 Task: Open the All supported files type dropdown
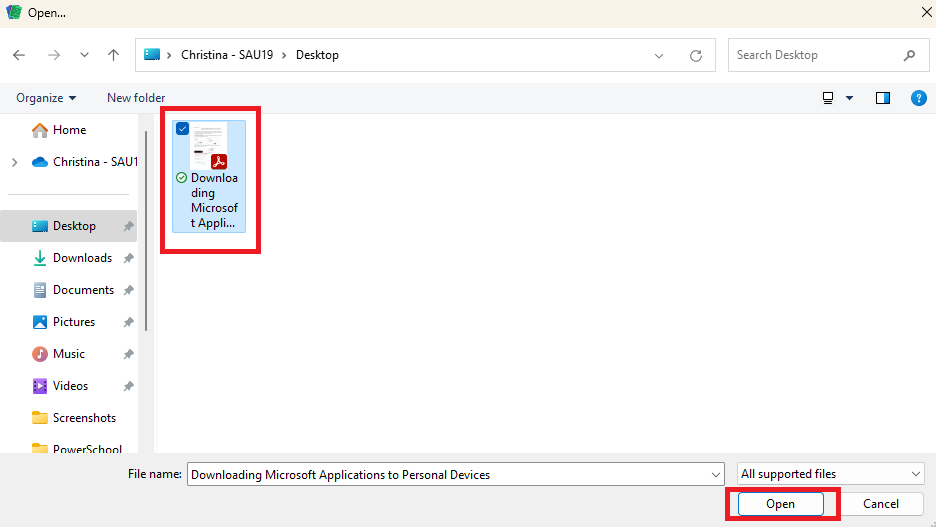coord(830,474)
